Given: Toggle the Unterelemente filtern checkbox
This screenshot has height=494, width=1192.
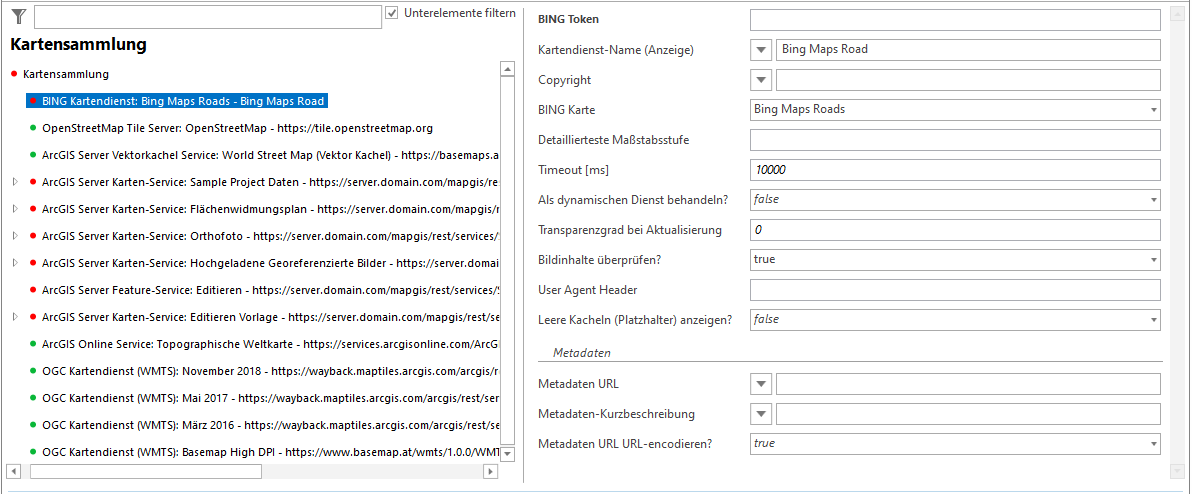Looking at the screenshot, I should (392, 13).
